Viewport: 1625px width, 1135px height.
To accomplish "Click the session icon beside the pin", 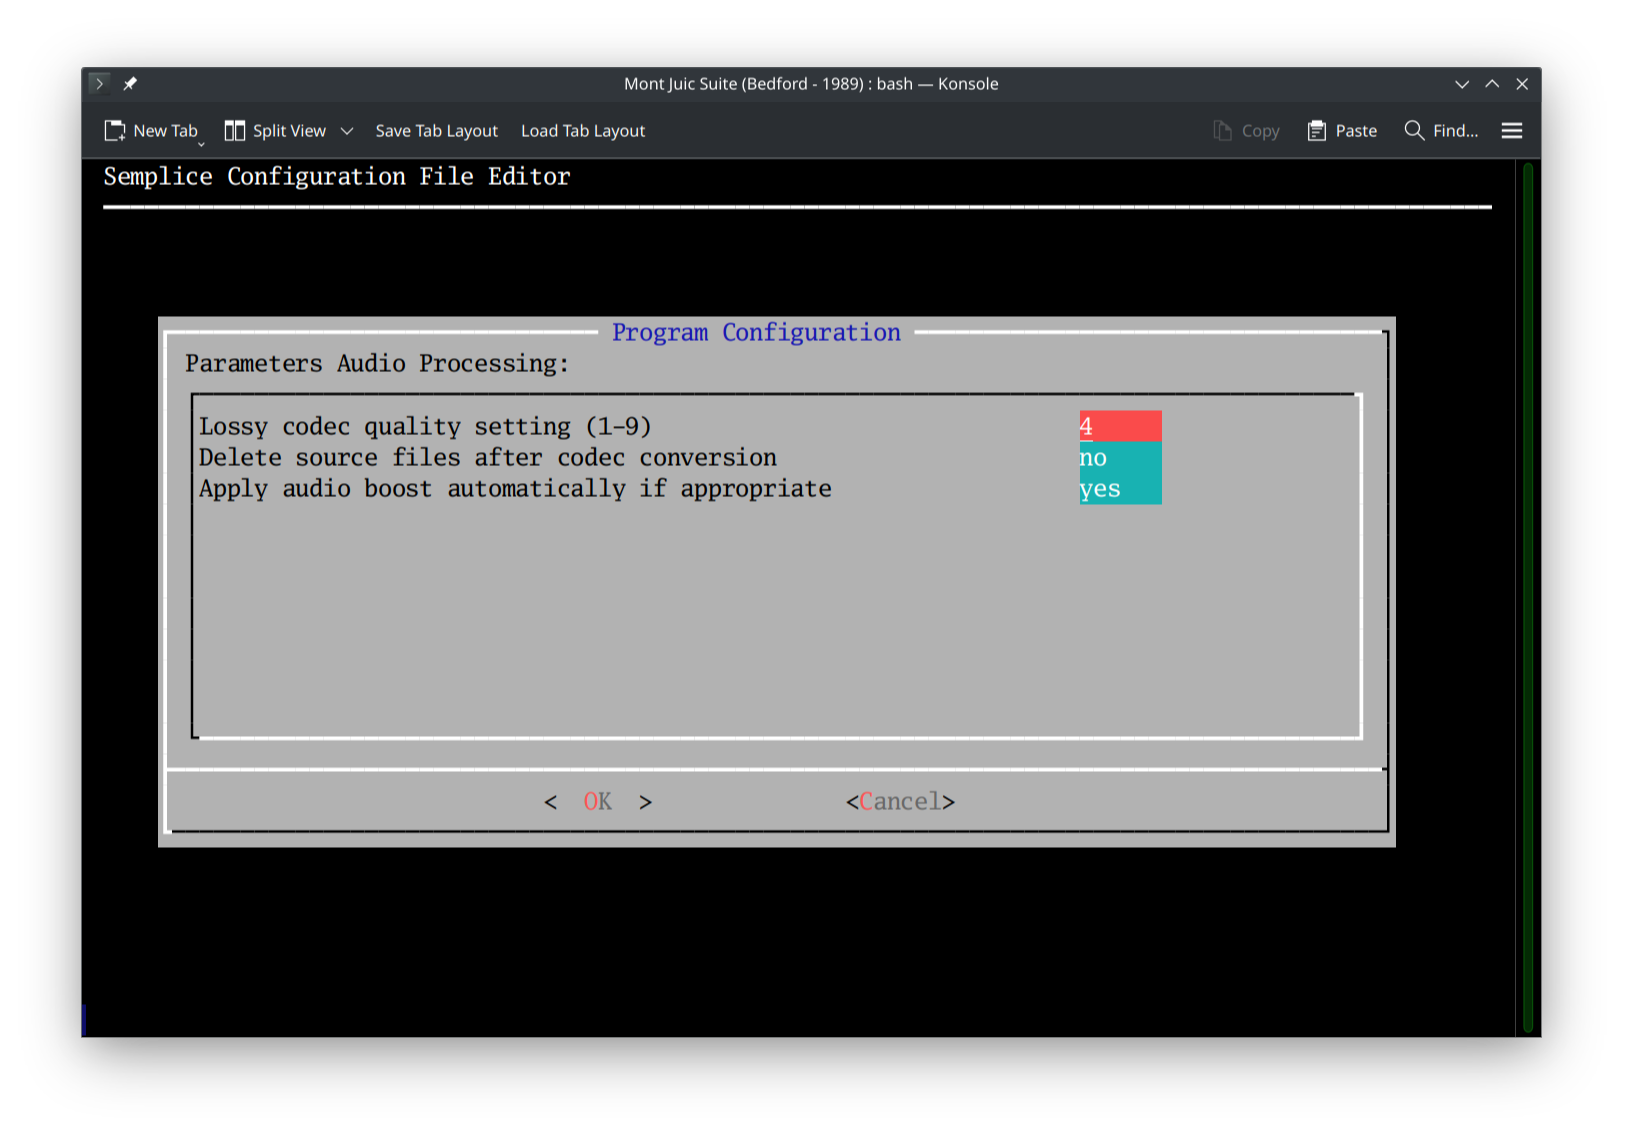I will 99,84.
